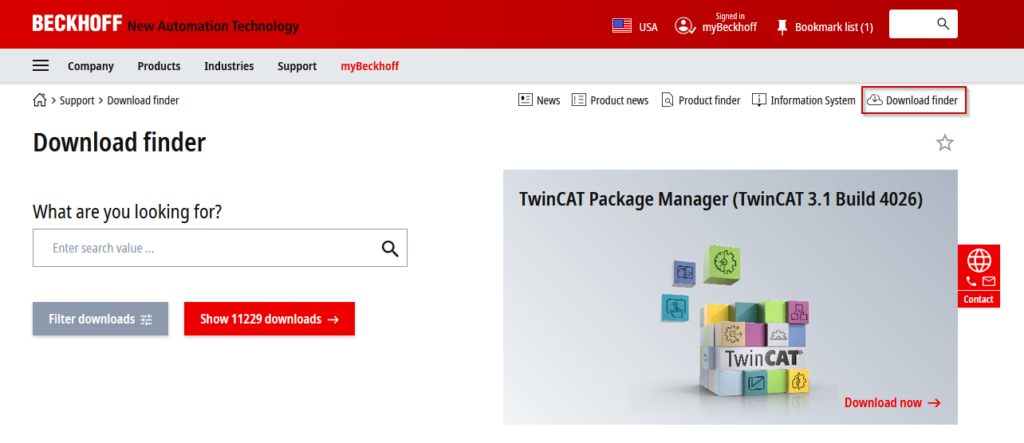Click the USA flag icon

pos(622,26)
